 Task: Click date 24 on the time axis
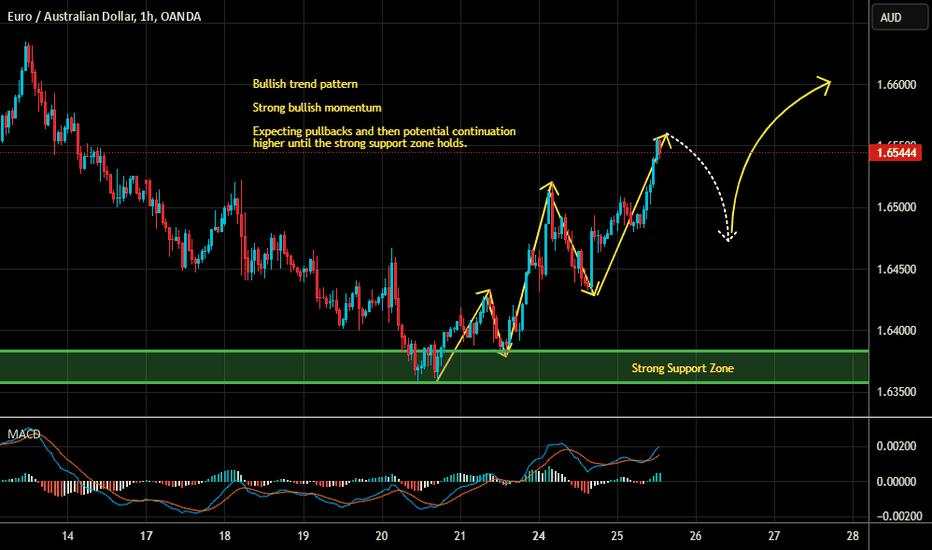(x=539, y=536)
